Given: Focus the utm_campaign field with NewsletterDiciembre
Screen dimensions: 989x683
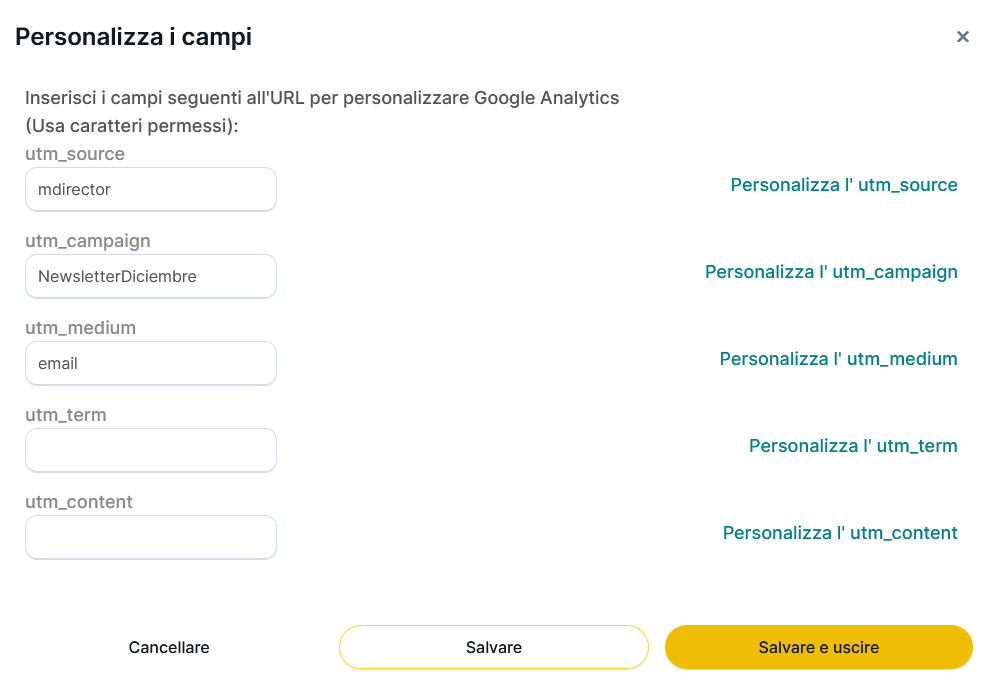Looking at the screenshot, I should (x=151, y=276).
